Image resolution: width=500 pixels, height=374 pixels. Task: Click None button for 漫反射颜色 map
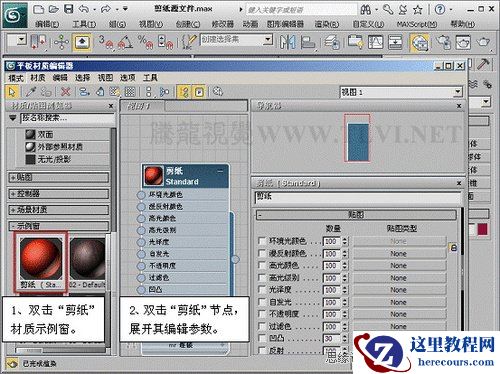pos(399,254)
